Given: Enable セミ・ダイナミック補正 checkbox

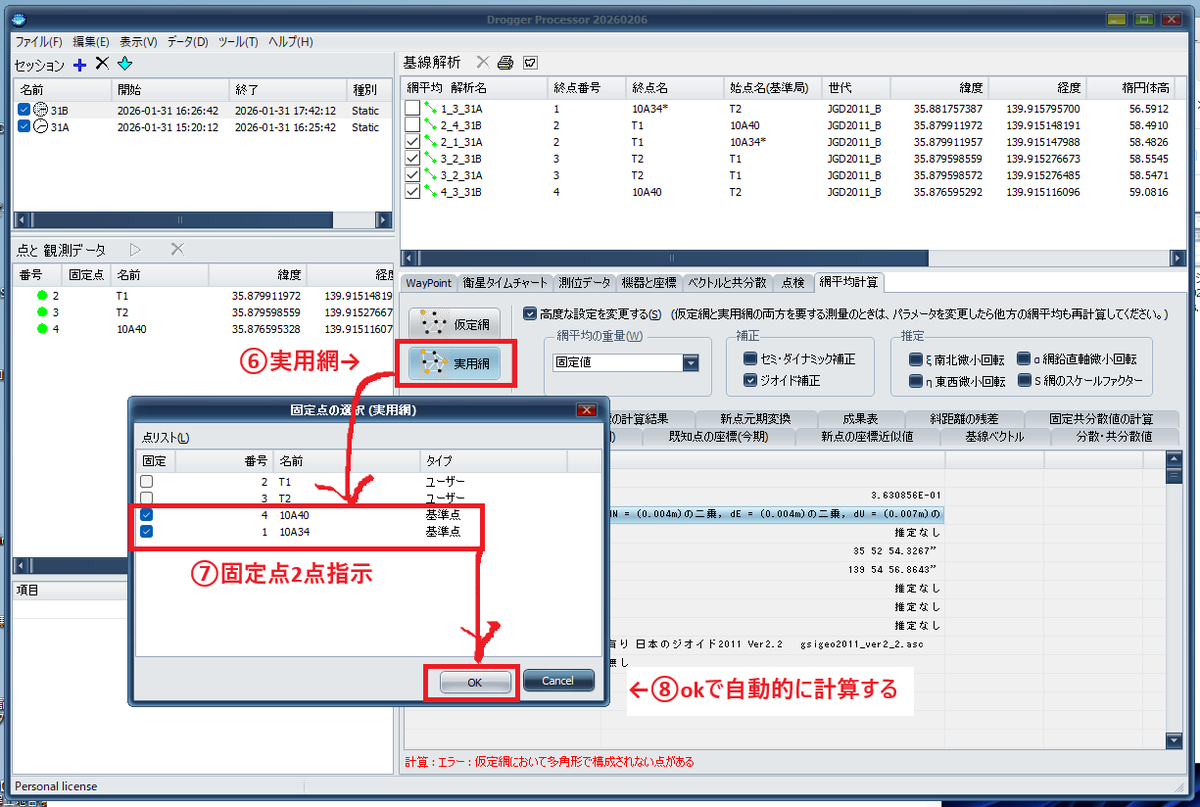Looking at the screenshot, I should 750,358.
